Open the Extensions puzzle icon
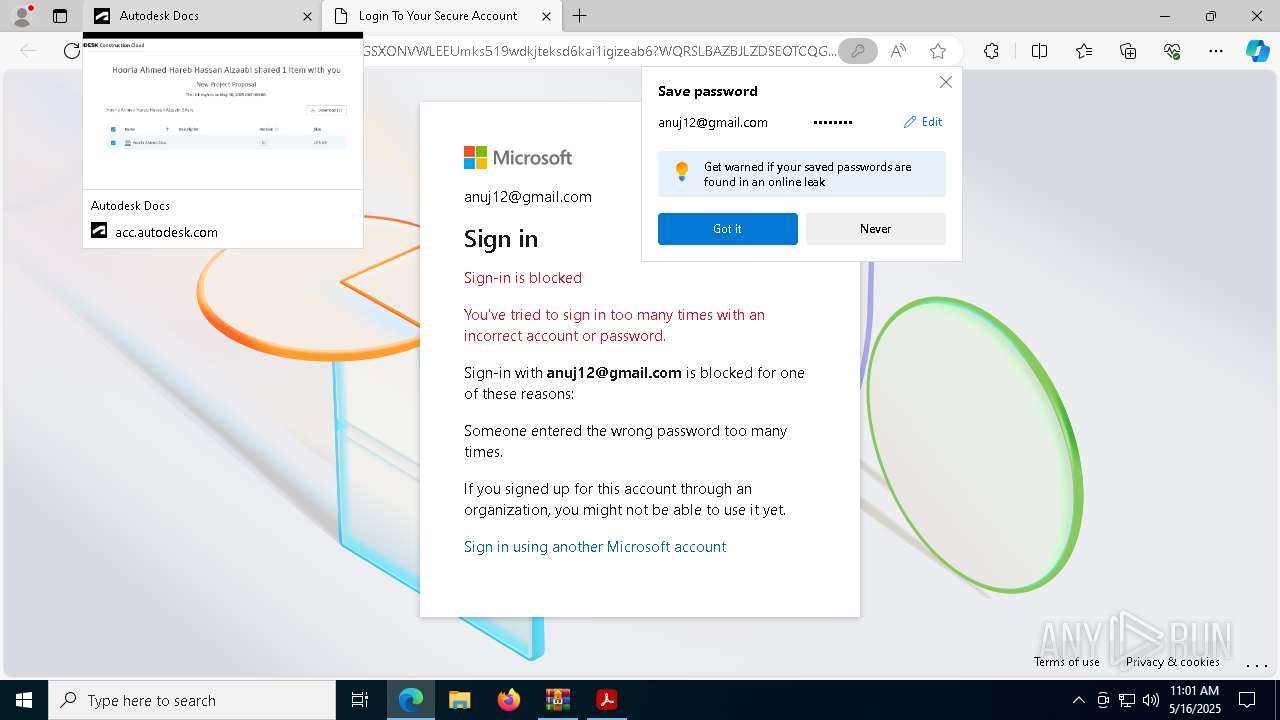 [x=991, y=51]
